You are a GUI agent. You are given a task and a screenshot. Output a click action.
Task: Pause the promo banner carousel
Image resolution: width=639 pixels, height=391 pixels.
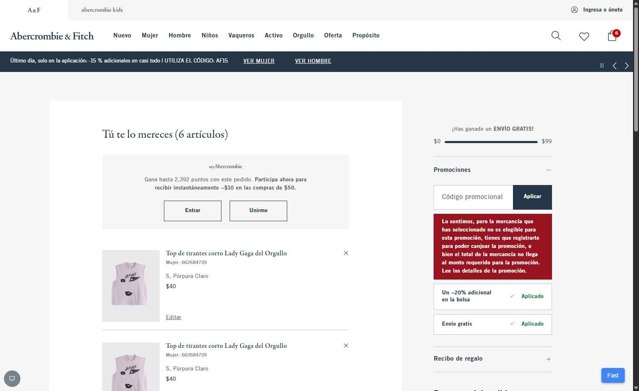[x=602, y=66]
